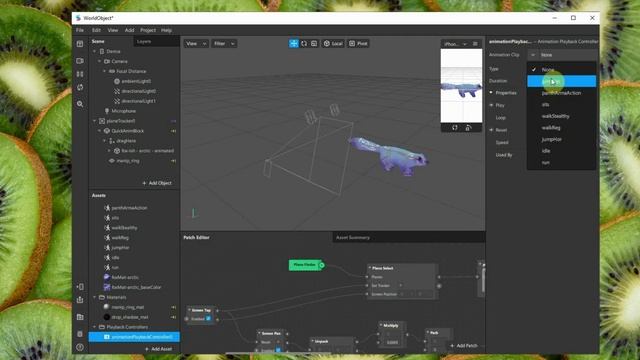Select manip_ring_mat material asset
Image resolution: width=640 pixels, height=360 pixels.
[x=127, y=307]
